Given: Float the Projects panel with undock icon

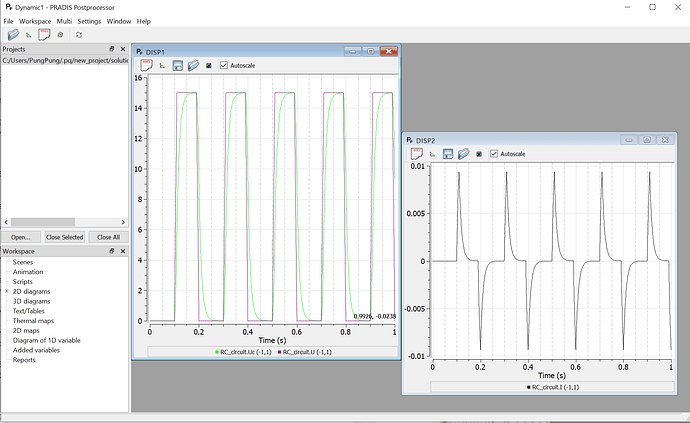Looking at the screenshot, I should tap(112, 49).
